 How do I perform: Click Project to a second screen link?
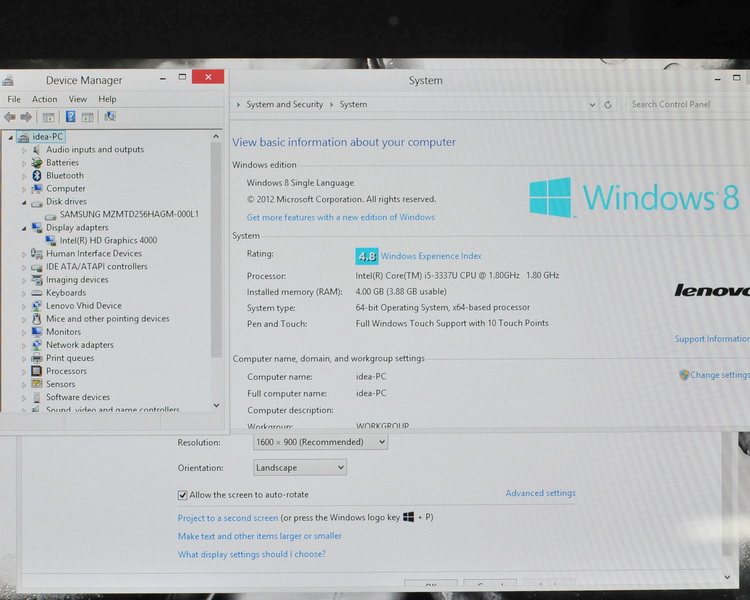(228, 518)
